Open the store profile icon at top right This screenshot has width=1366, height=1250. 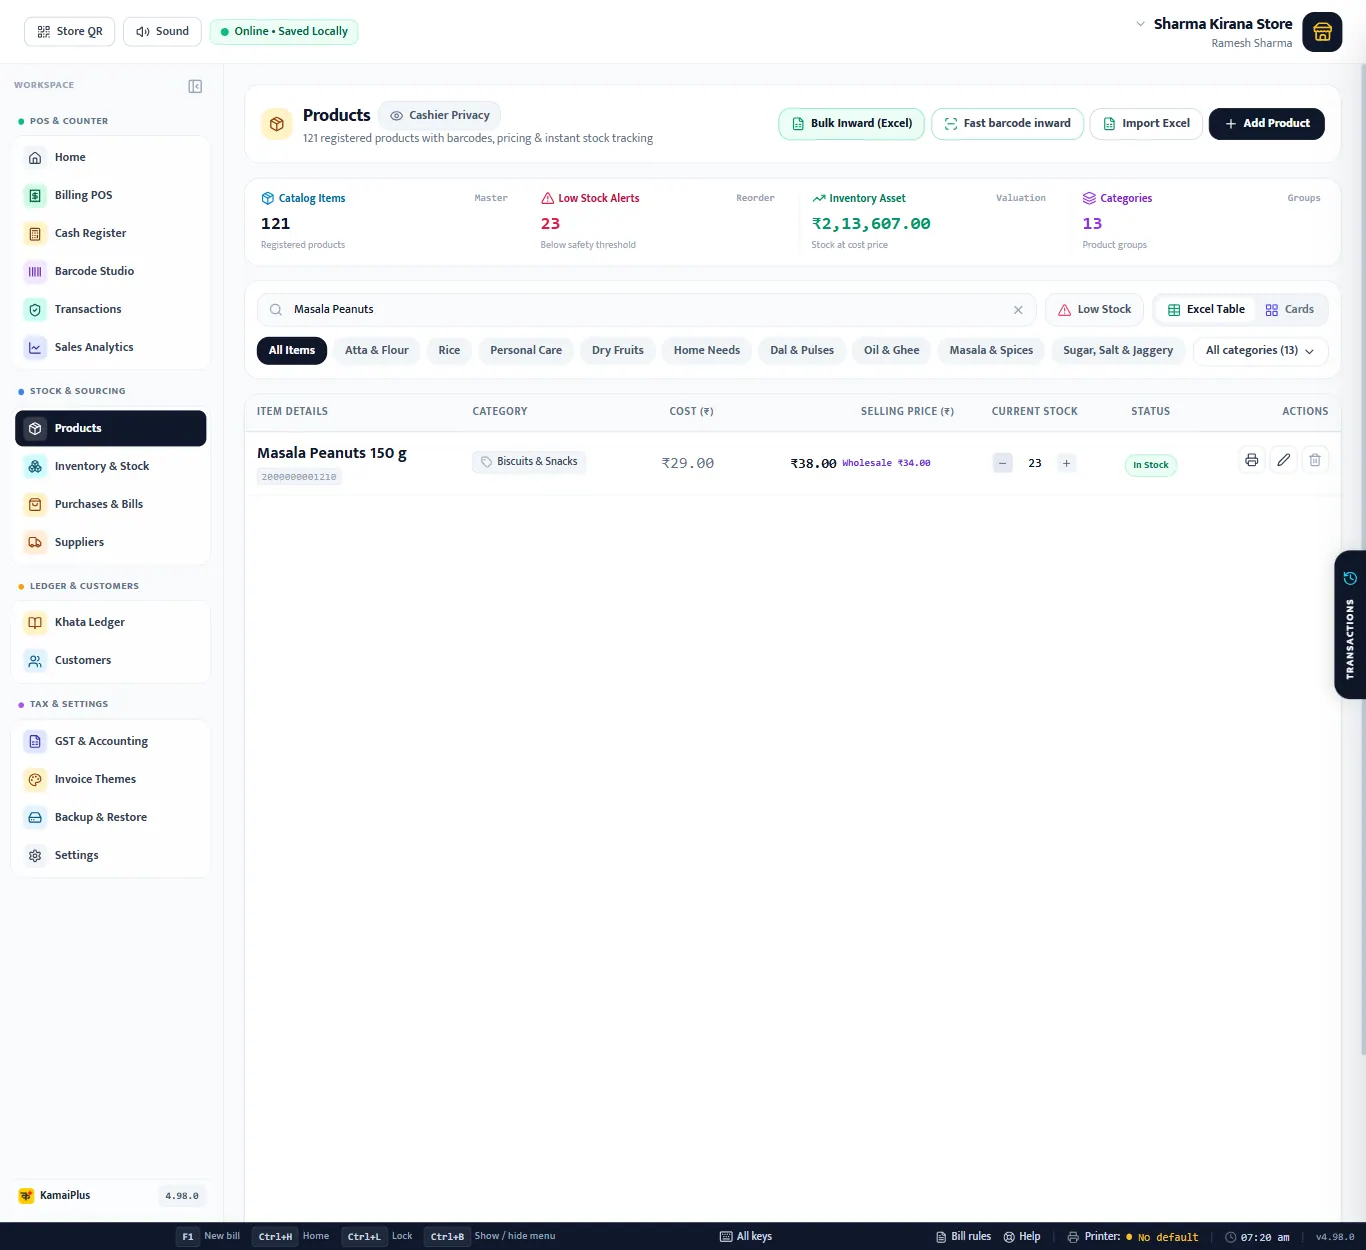(1322, 32)
